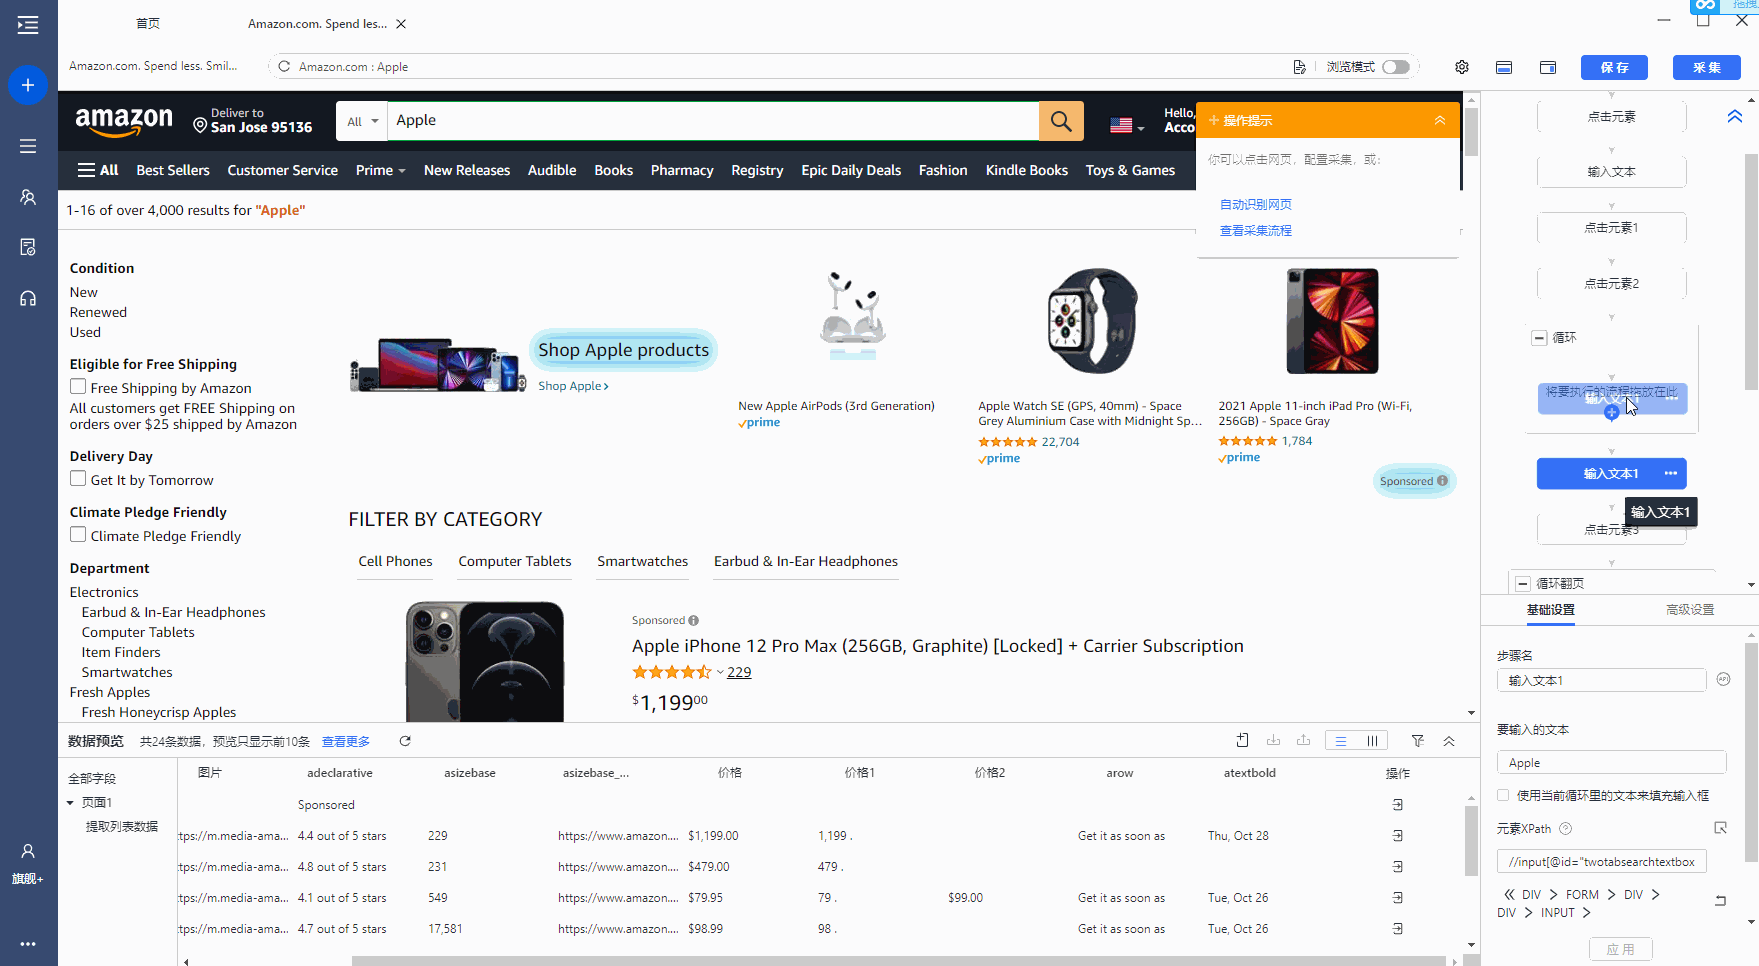Check Get It by Tomorrow
This screenshot has width=1759, height=966.
(x=78, y=478)
